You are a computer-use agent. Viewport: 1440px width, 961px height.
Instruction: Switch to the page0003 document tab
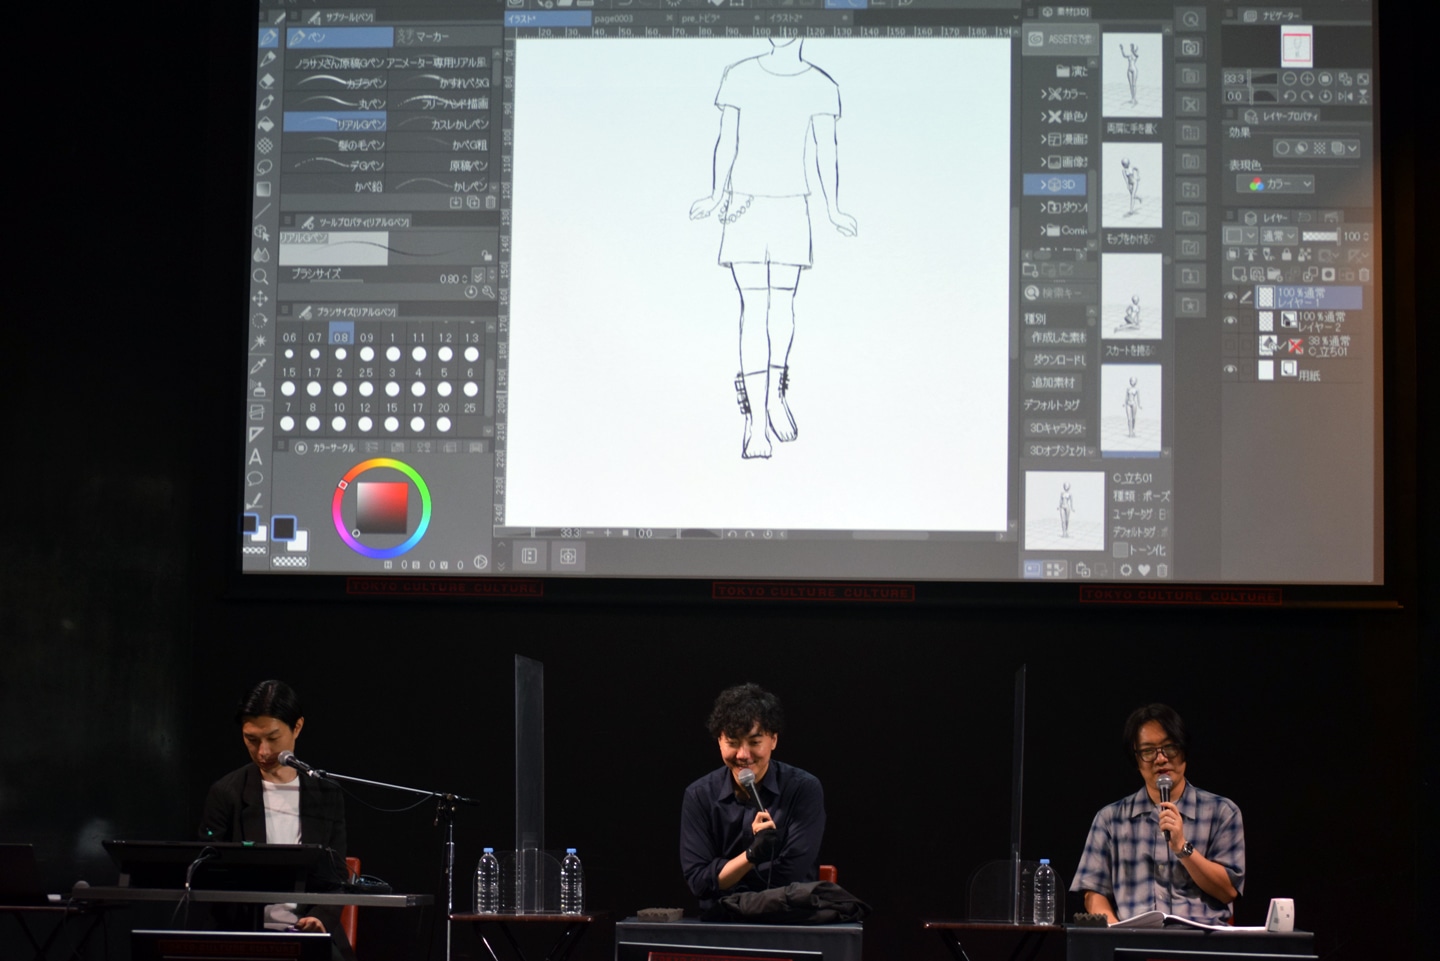(613, 18)
